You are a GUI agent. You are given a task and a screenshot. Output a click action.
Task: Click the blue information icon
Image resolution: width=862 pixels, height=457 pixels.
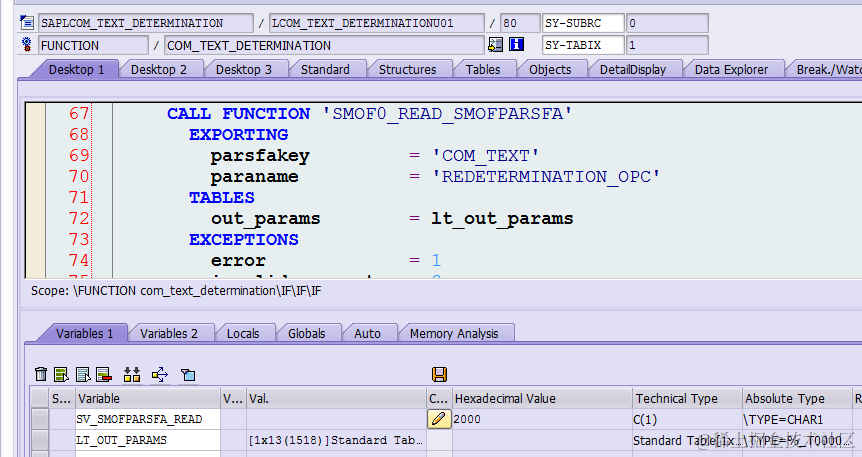pyautogui.click(x=516, y=45)
